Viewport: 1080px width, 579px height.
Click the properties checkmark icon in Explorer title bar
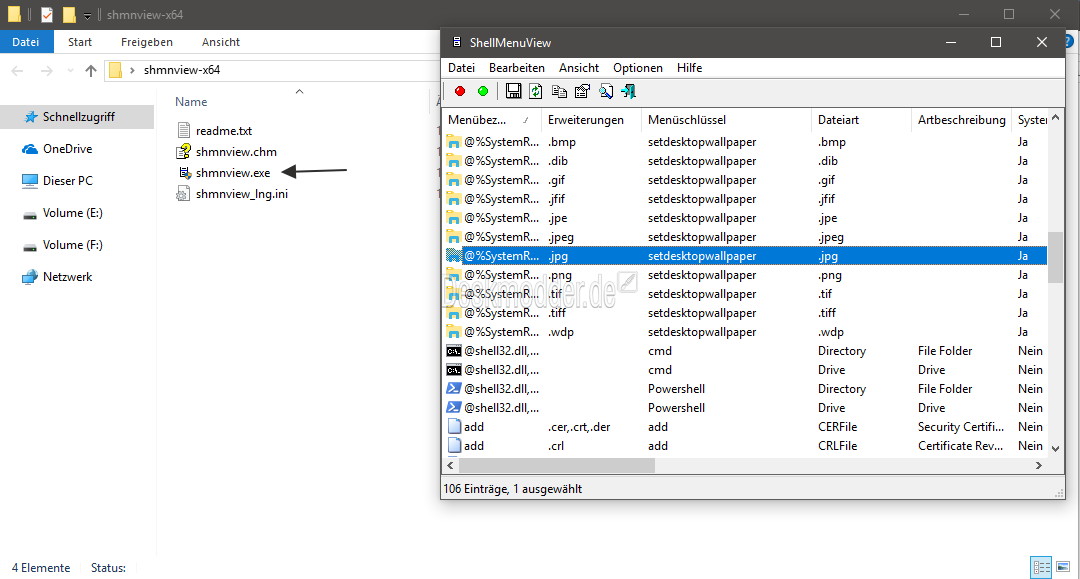click(x=47, y=14)
